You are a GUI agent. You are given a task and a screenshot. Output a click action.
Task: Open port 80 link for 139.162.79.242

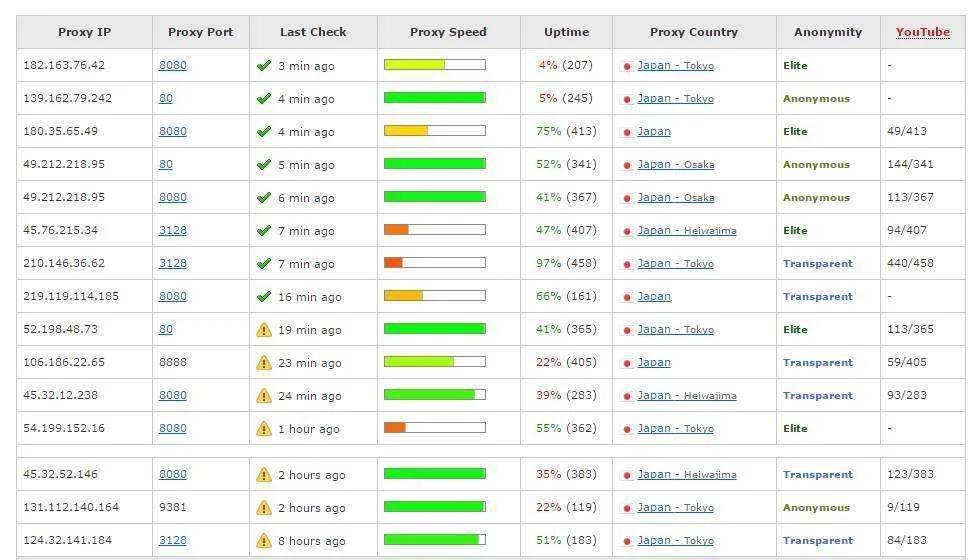(x=166, y=98)
